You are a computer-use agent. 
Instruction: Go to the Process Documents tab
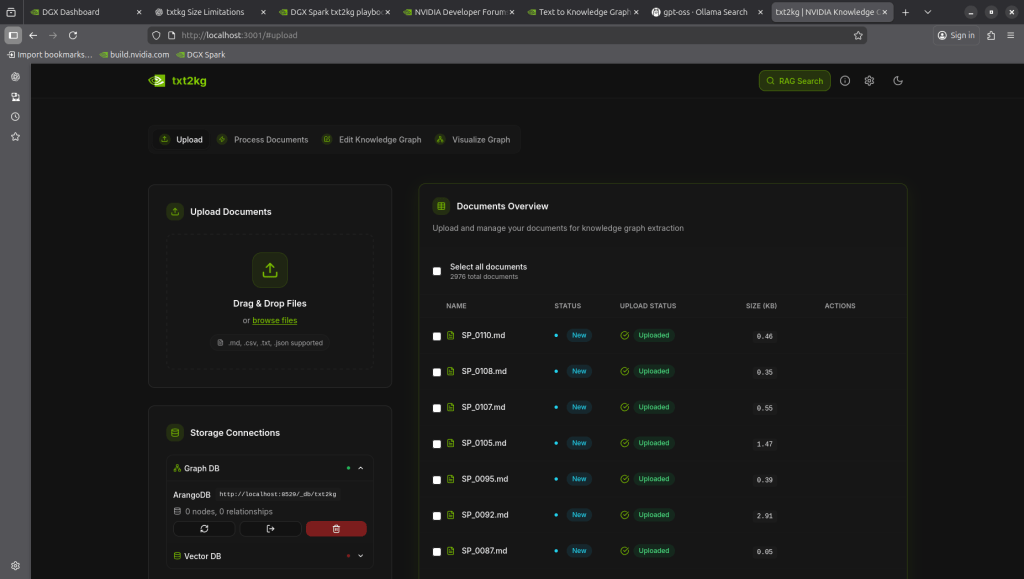click(x=263, y=140)
